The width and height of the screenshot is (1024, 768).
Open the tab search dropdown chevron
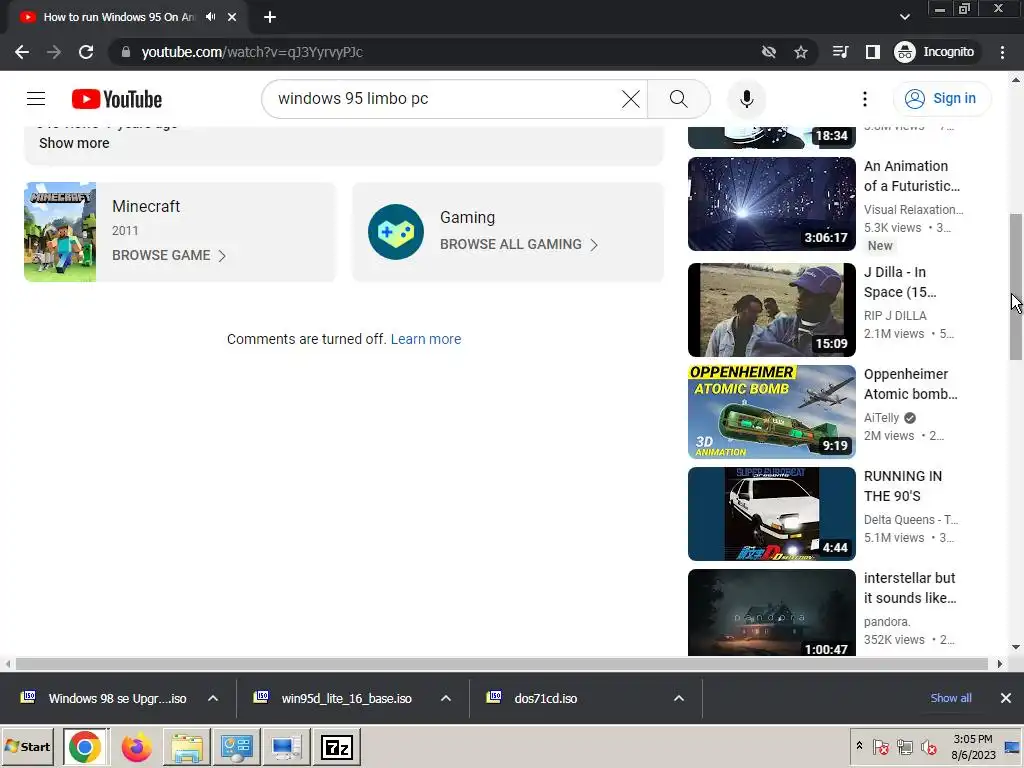tap(904, 18)
